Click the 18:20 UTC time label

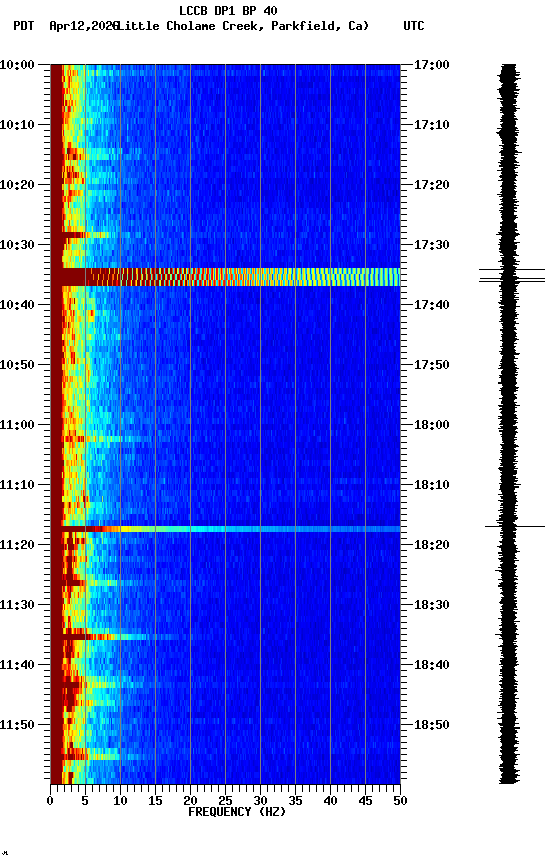(x=432, y=546)
